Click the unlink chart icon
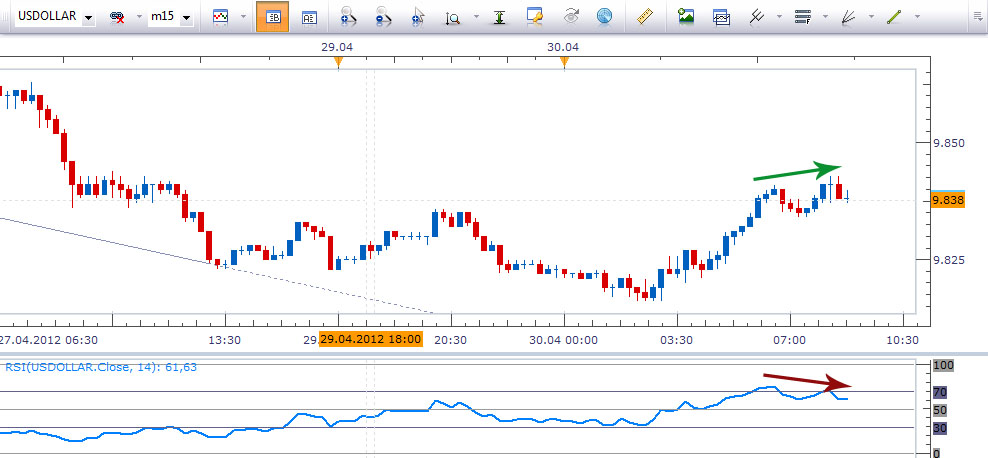 (117, 17)
